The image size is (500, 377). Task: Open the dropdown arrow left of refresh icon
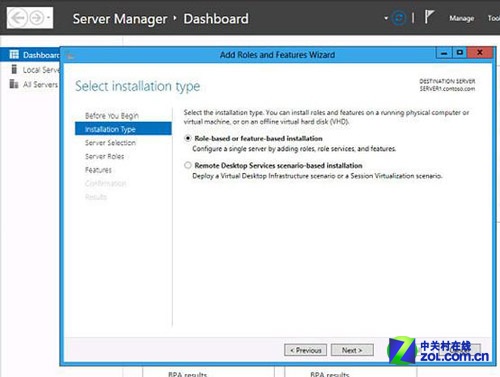click(x=386, y=18)
